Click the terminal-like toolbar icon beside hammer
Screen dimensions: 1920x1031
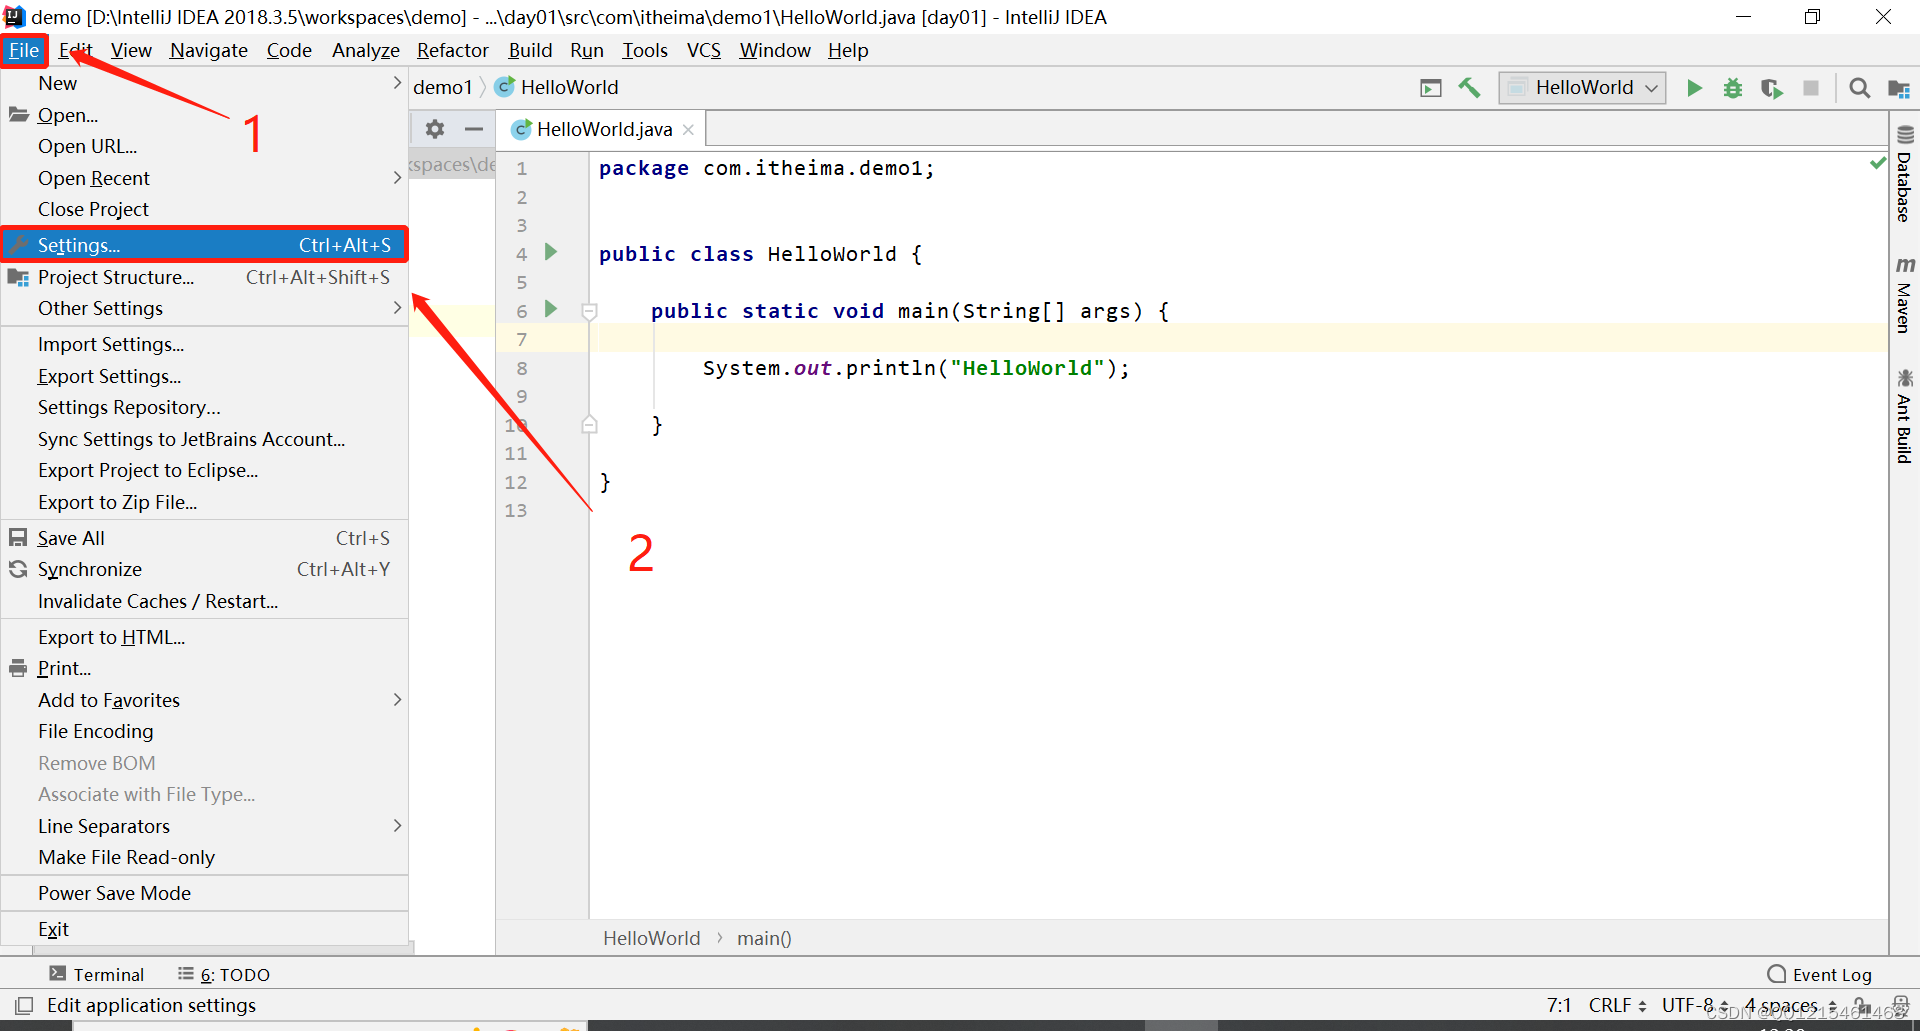click(x=1431, y=88)
